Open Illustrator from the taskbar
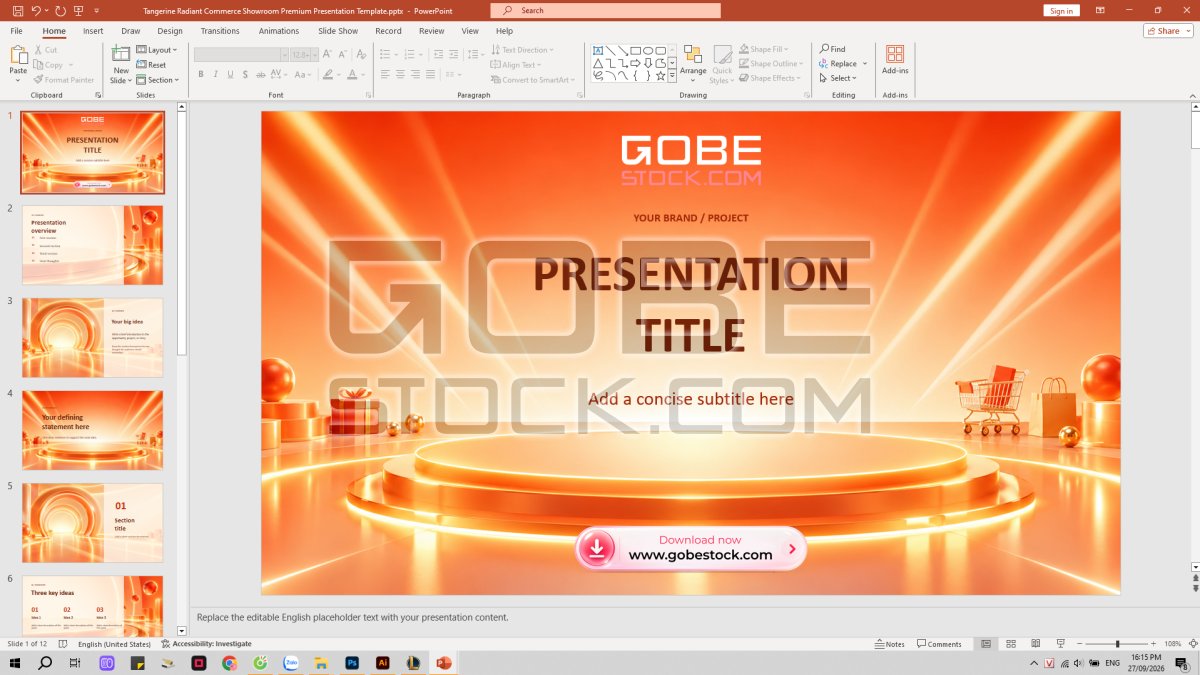1200x675 pixels. (x=382, y=662)
